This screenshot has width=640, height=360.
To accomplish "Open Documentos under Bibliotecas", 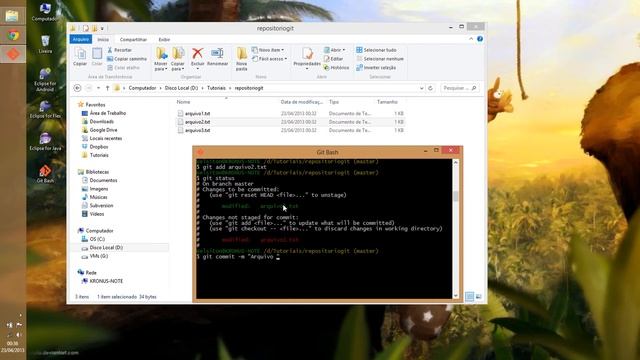I will 103,180.
